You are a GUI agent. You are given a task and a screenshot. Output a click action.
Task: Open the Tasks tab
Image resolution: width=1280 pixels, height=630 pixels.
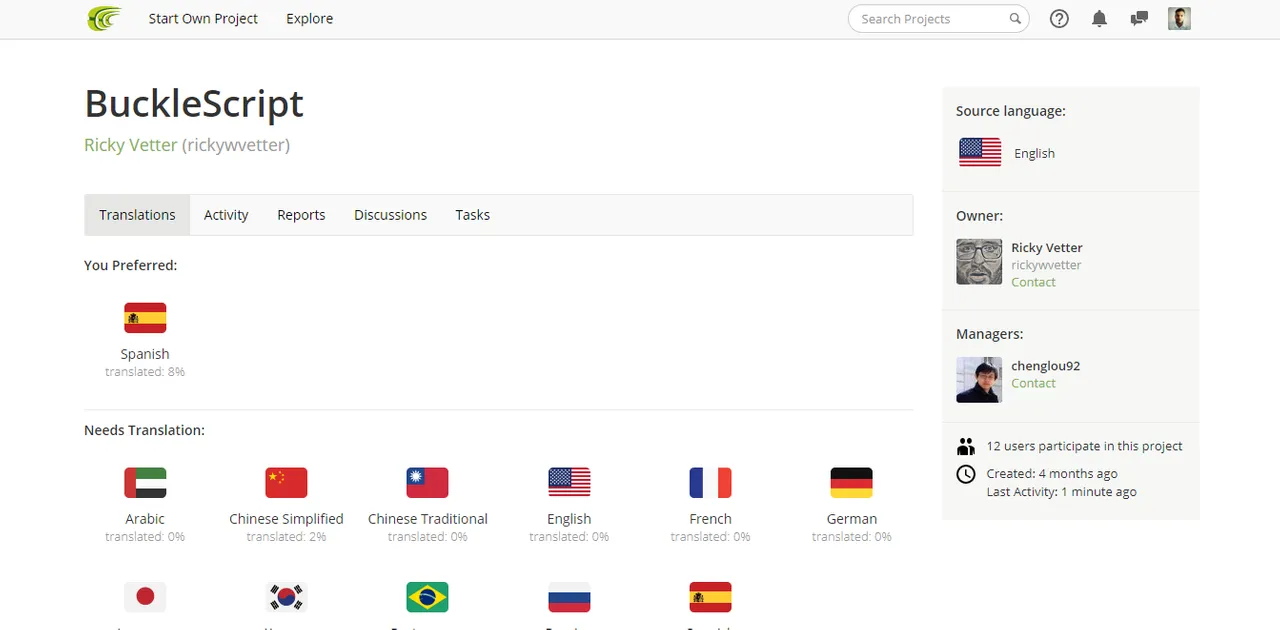pos(472,215)
